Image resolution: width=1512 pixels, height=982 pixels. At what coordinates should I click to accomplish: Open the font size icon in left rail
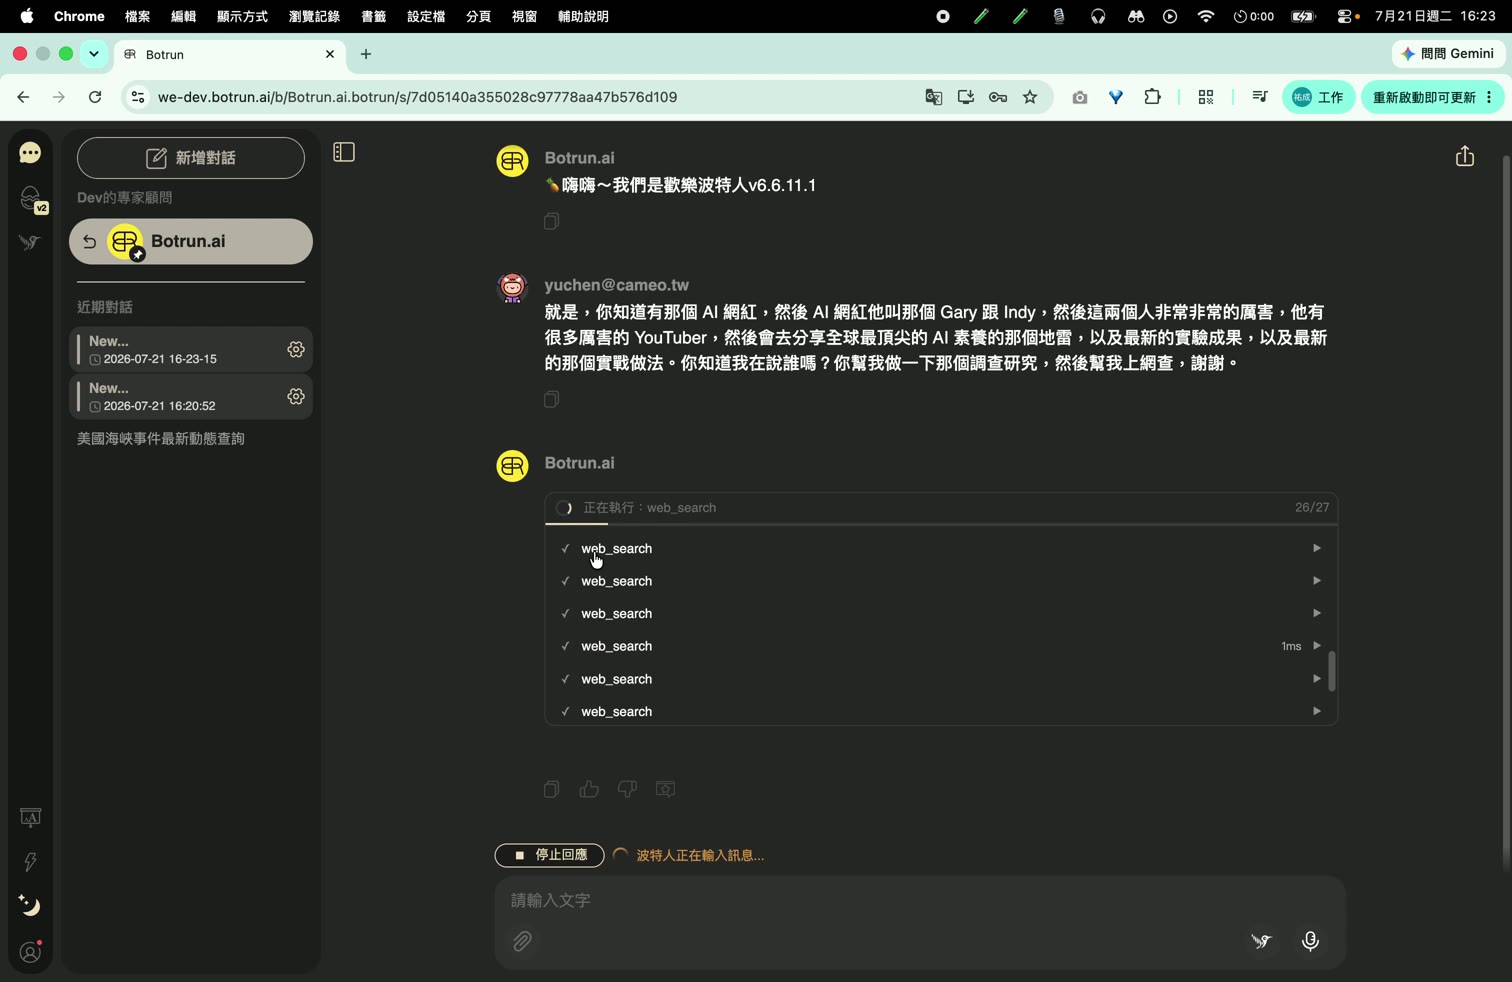click(30, 818)
